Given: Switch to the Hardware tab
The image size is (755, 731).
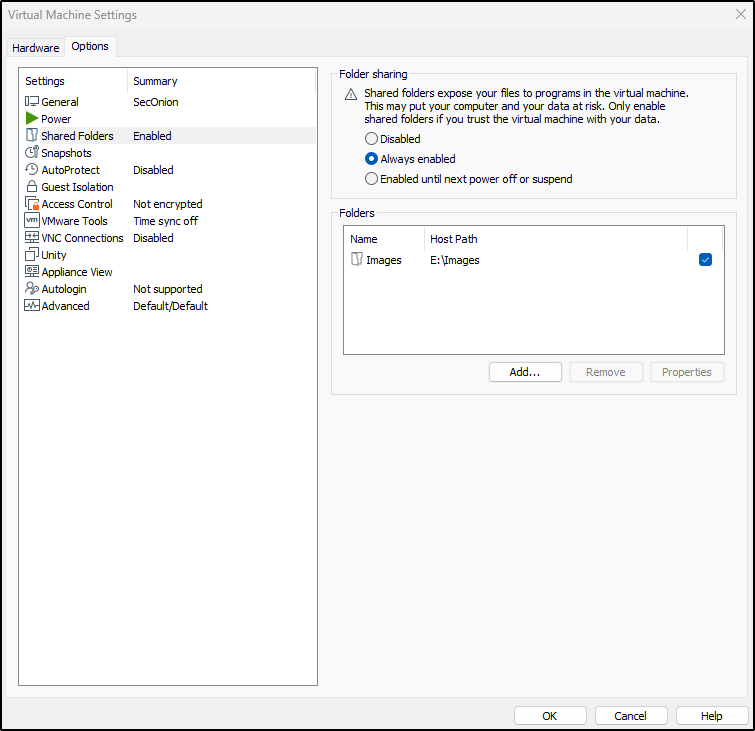Looking at the screenshot, I should (36, 48).
